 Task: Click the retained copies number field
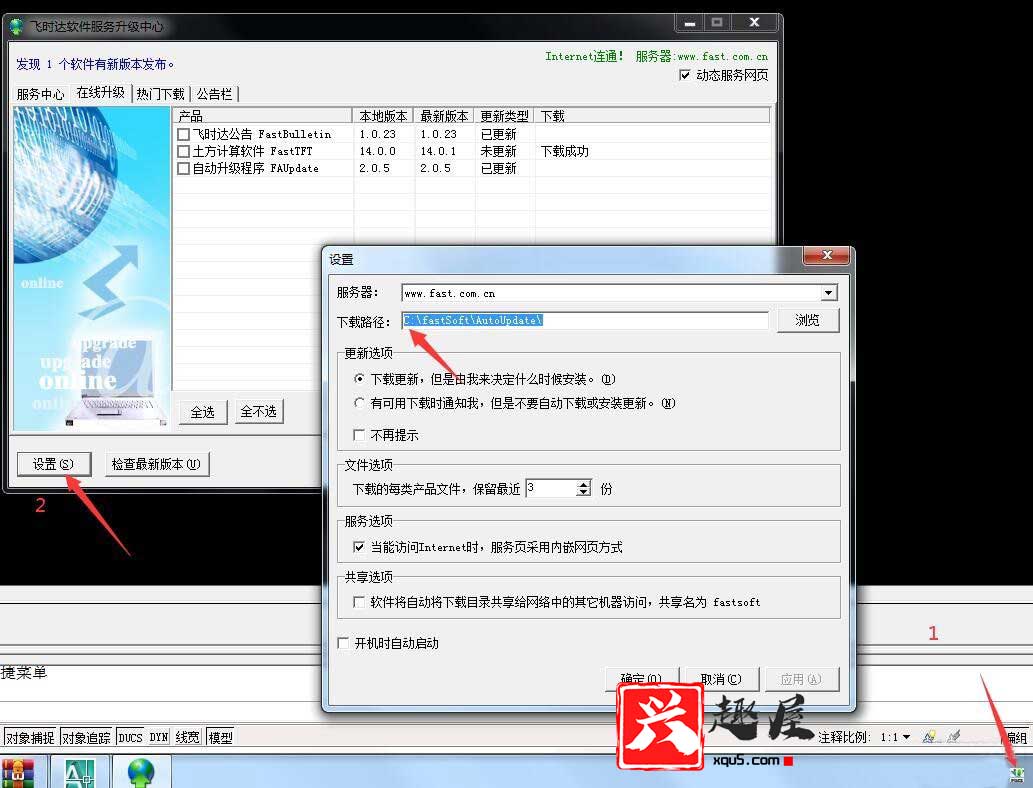[551, 488]
